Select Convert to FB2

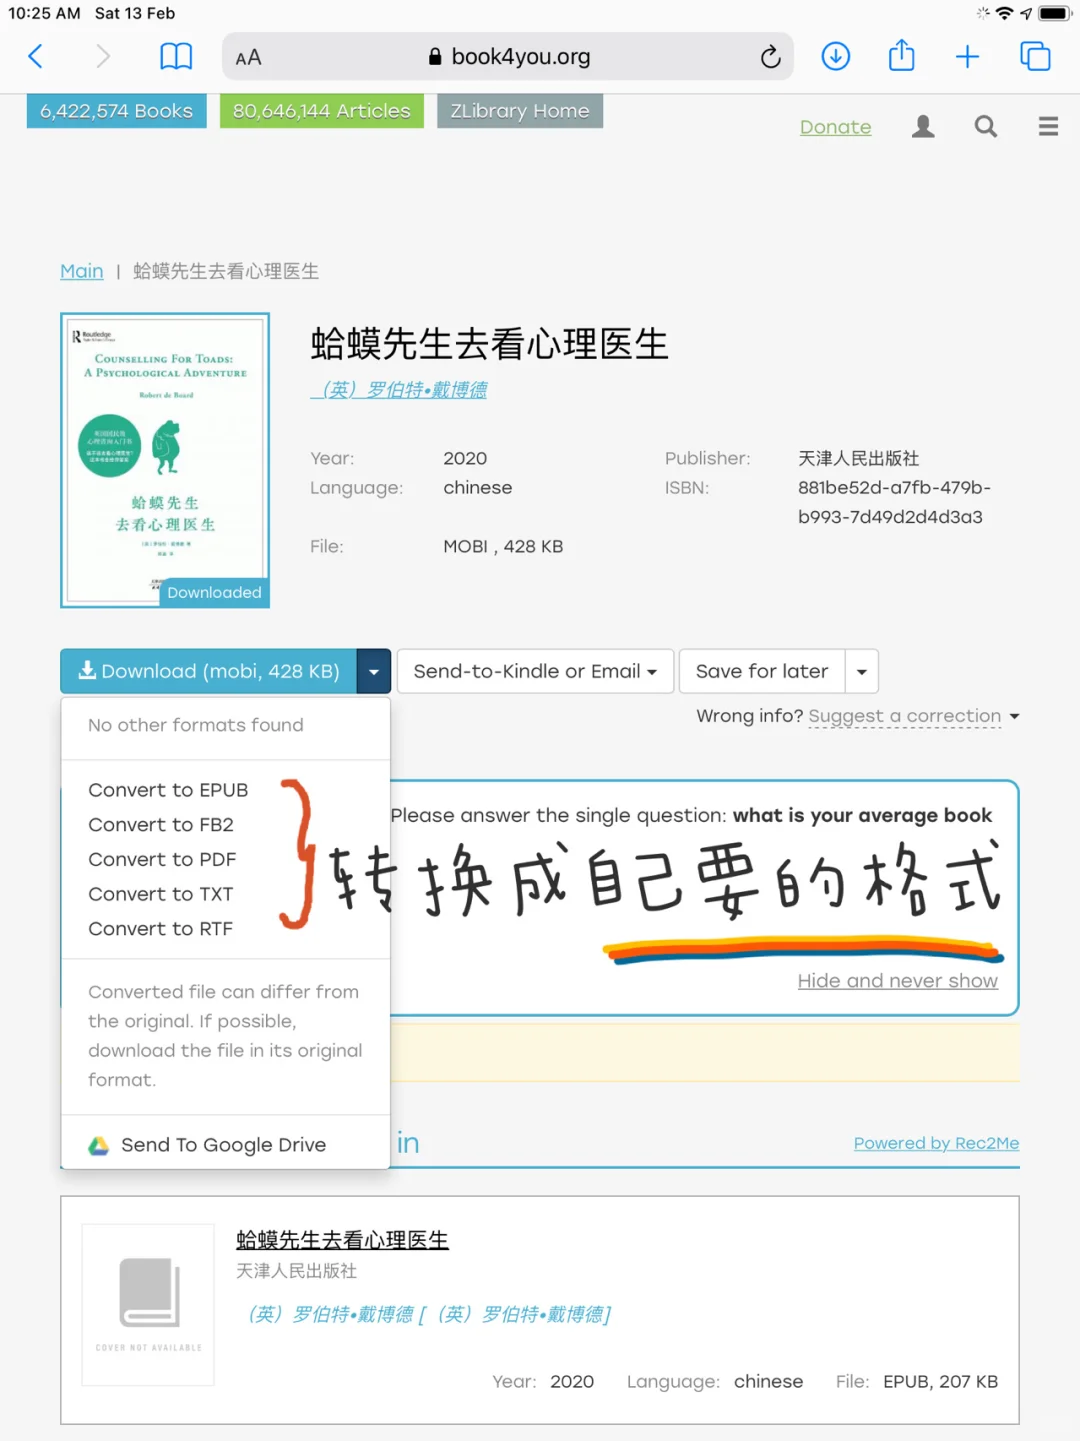click(161, 825)
